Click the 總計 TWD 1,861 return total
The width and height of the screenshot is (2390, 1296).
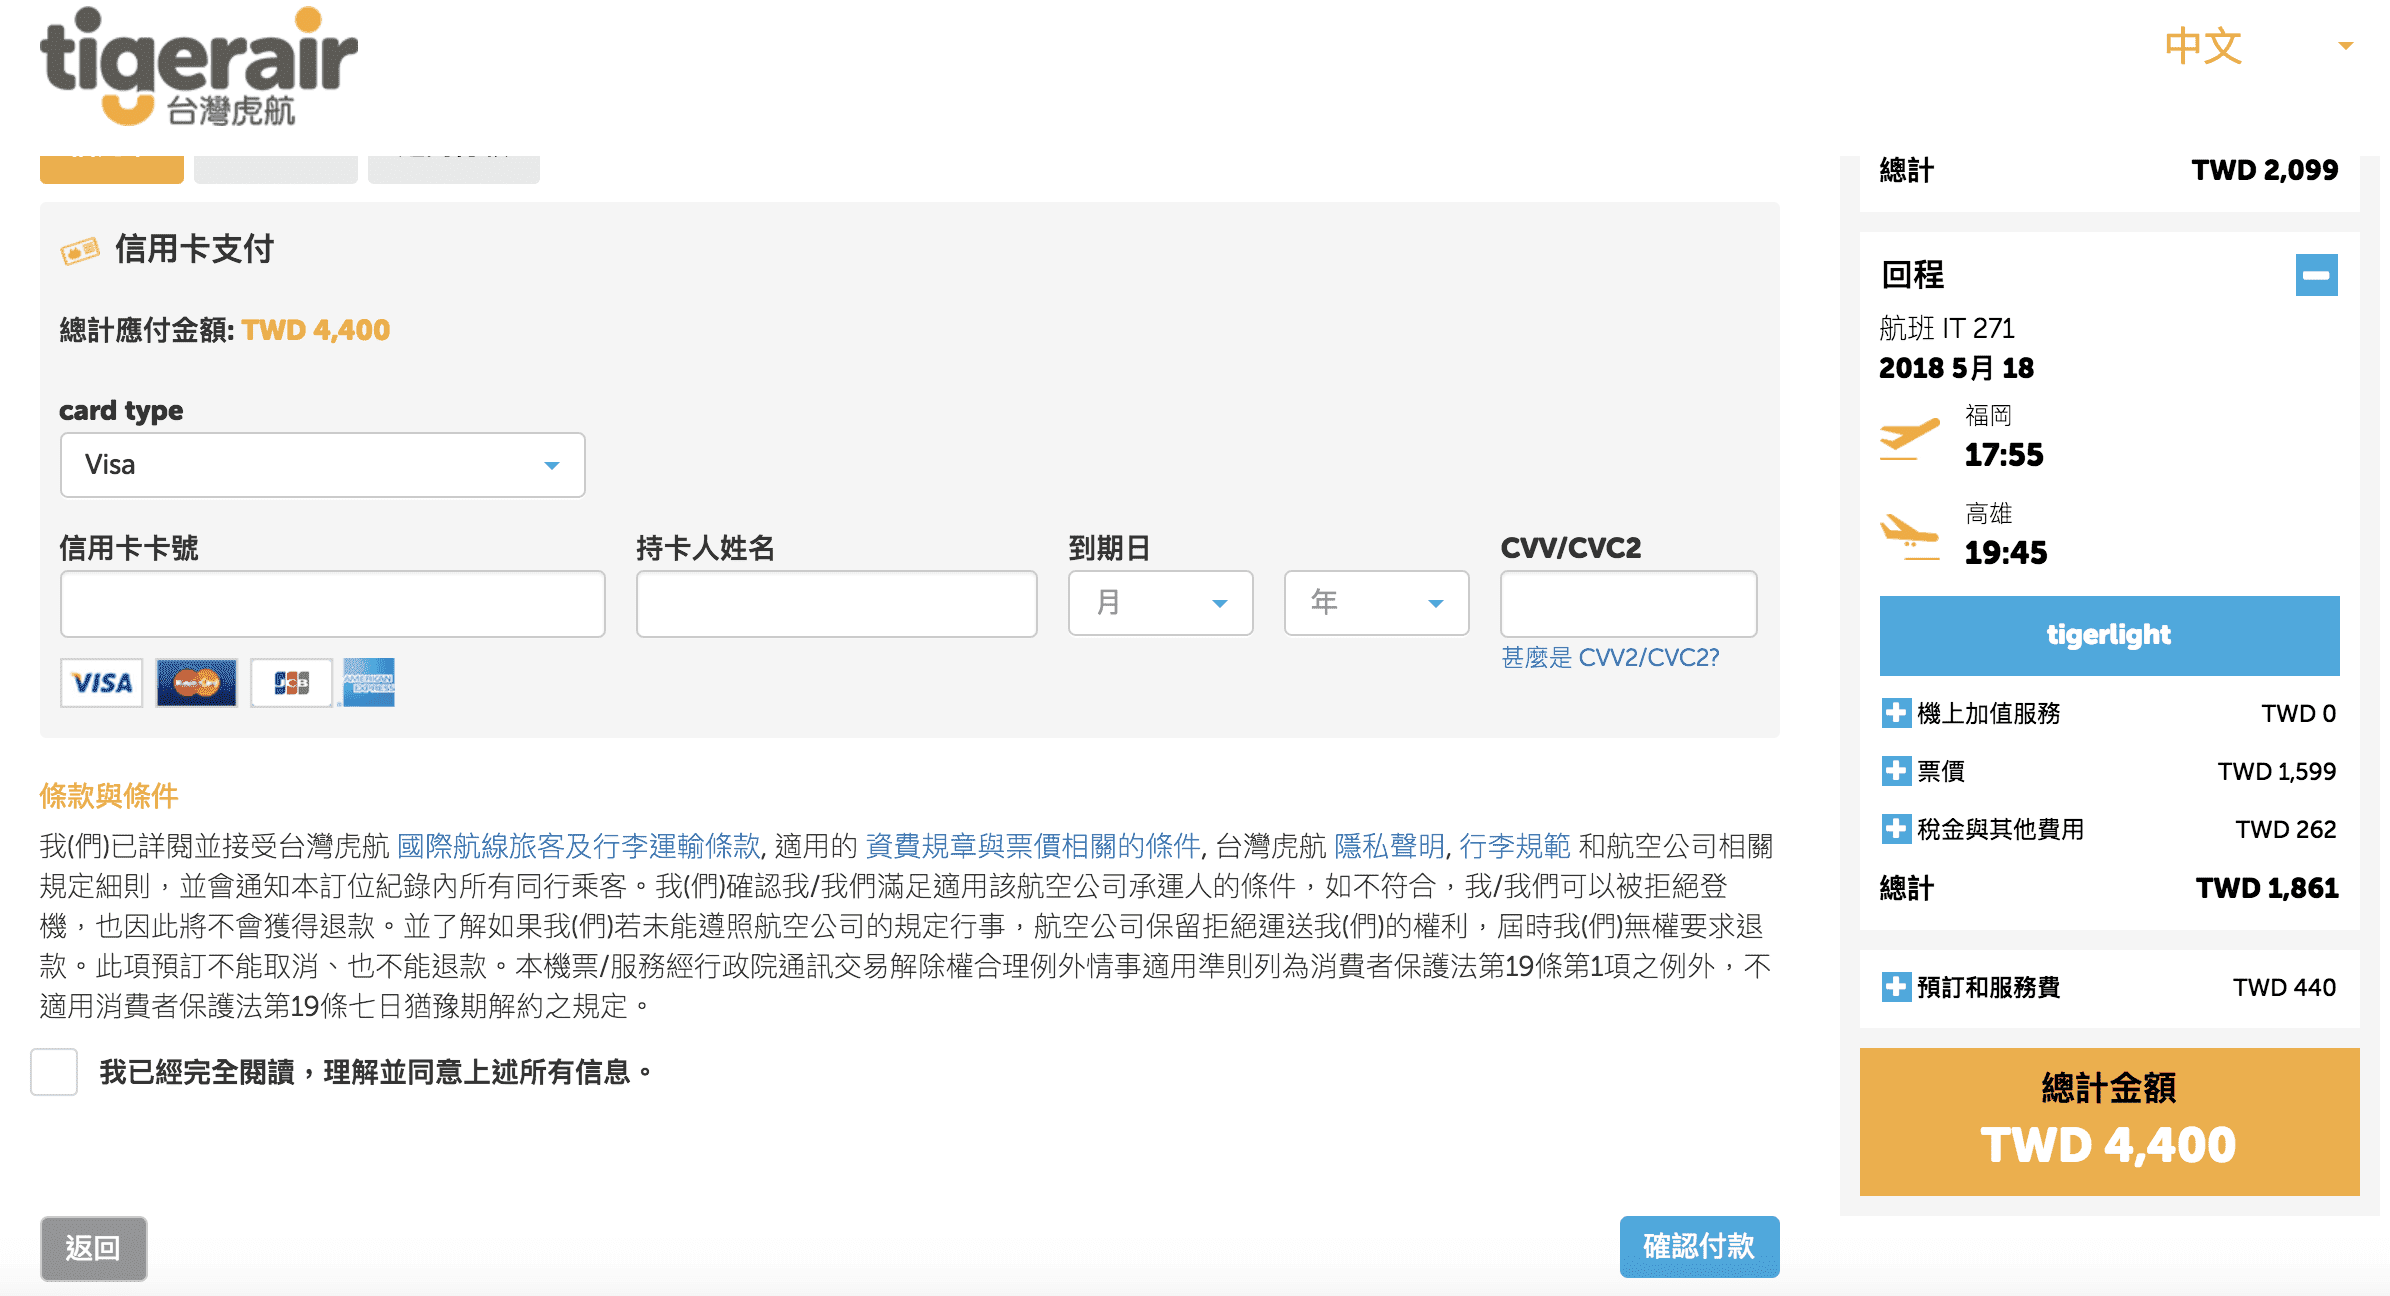point(2109,888)
